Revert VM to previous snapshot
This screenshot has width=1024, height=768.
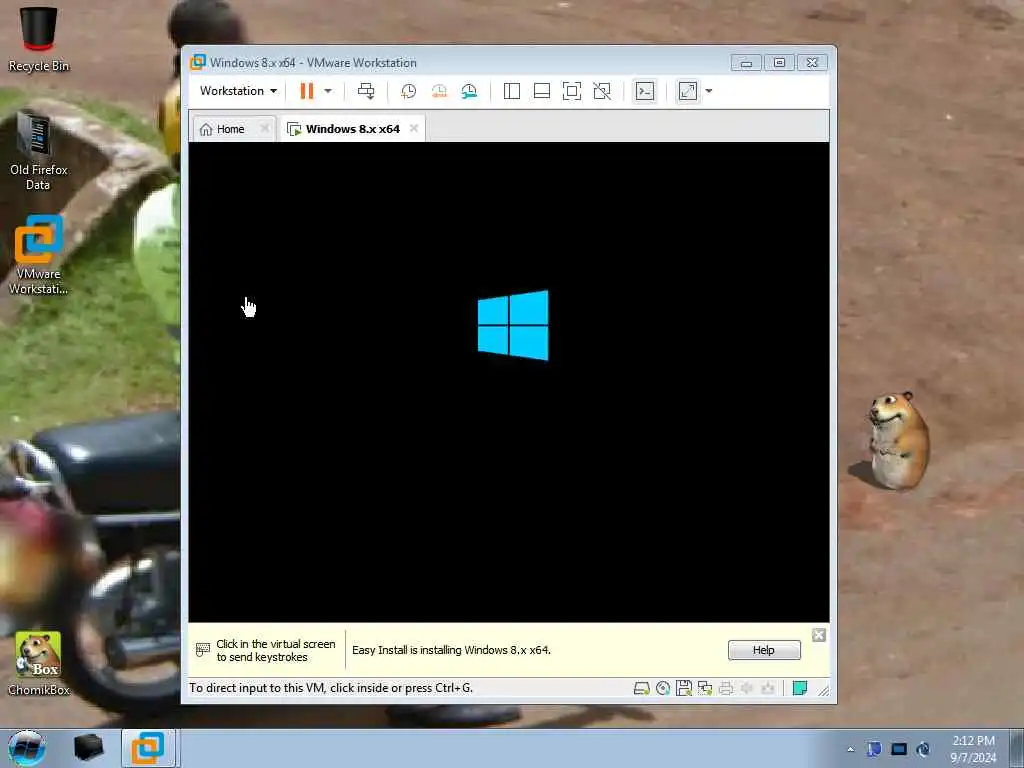[x=439, y=91]
